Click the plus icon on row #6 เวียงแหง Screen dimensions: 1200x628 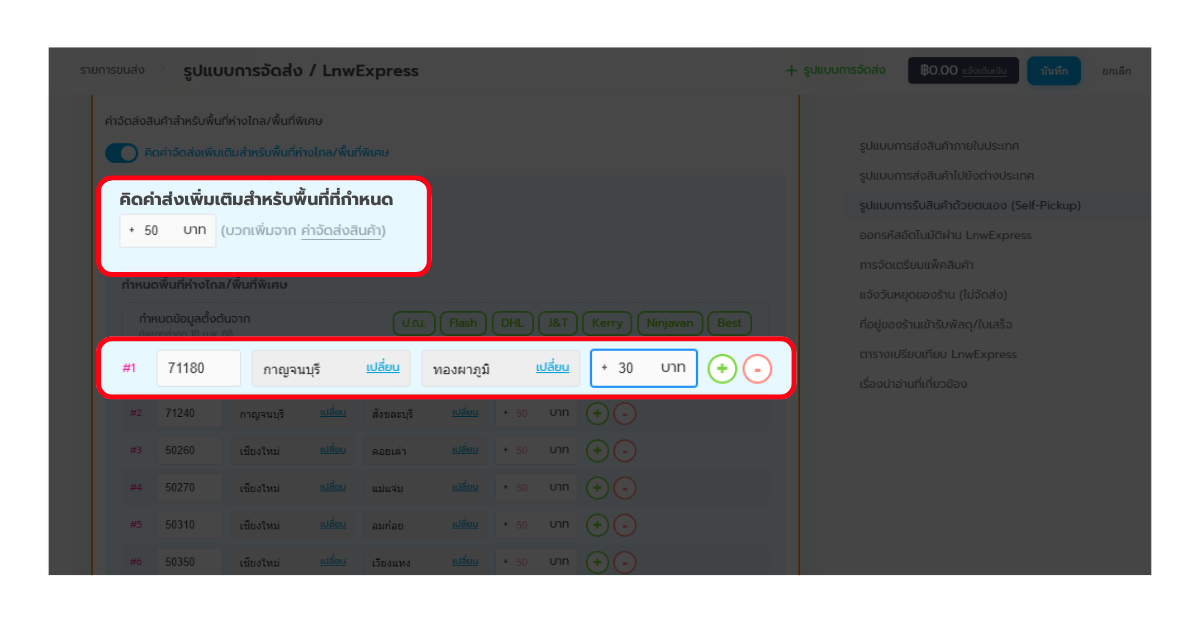pos(597,562)
